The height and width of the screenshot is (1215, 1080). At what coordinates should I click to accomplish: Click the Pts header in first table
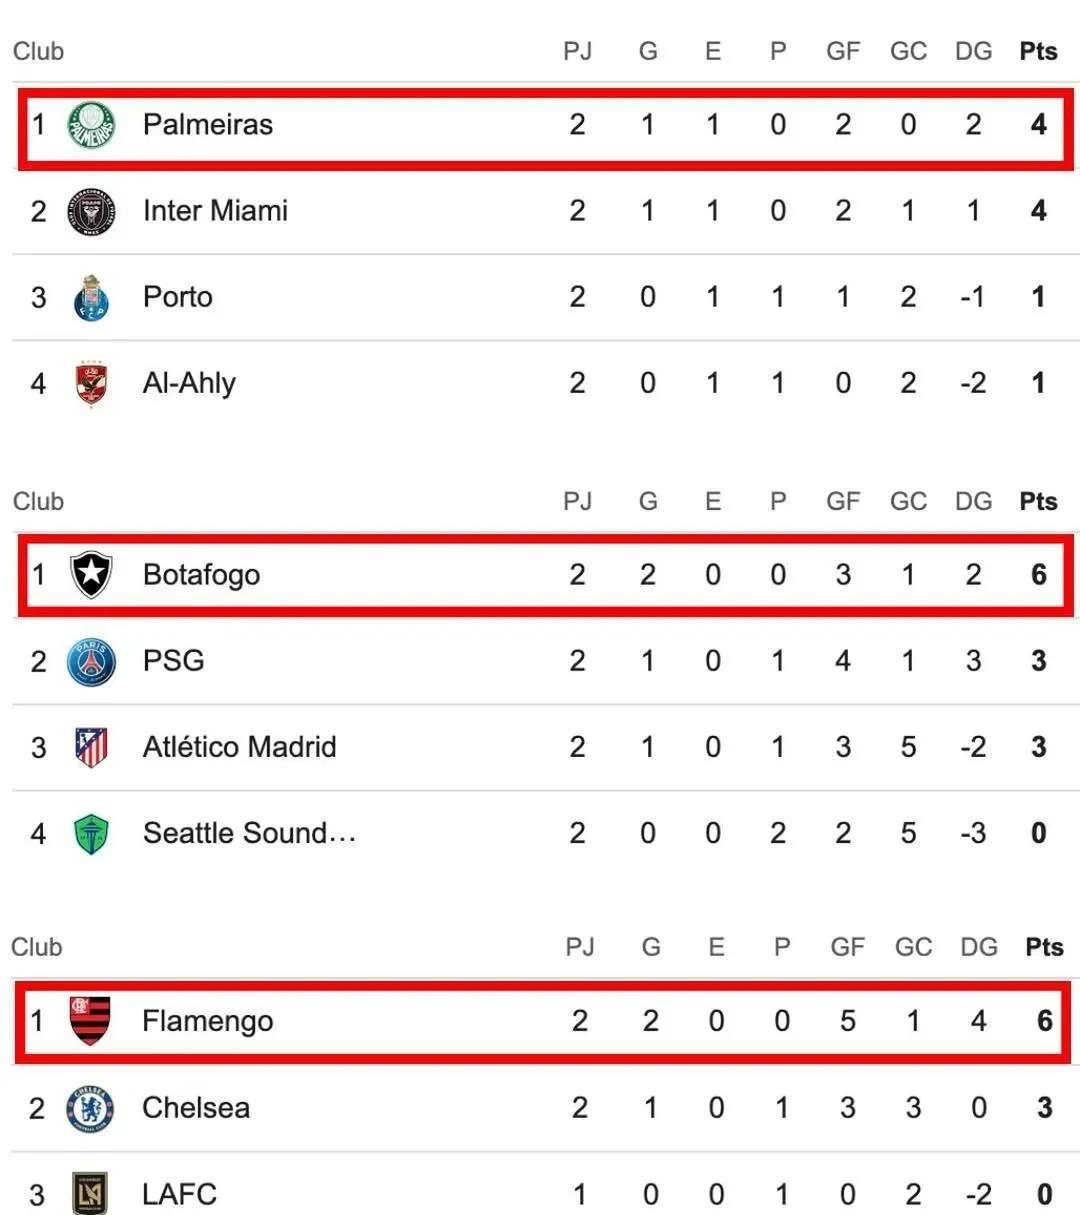(1038, 51)
